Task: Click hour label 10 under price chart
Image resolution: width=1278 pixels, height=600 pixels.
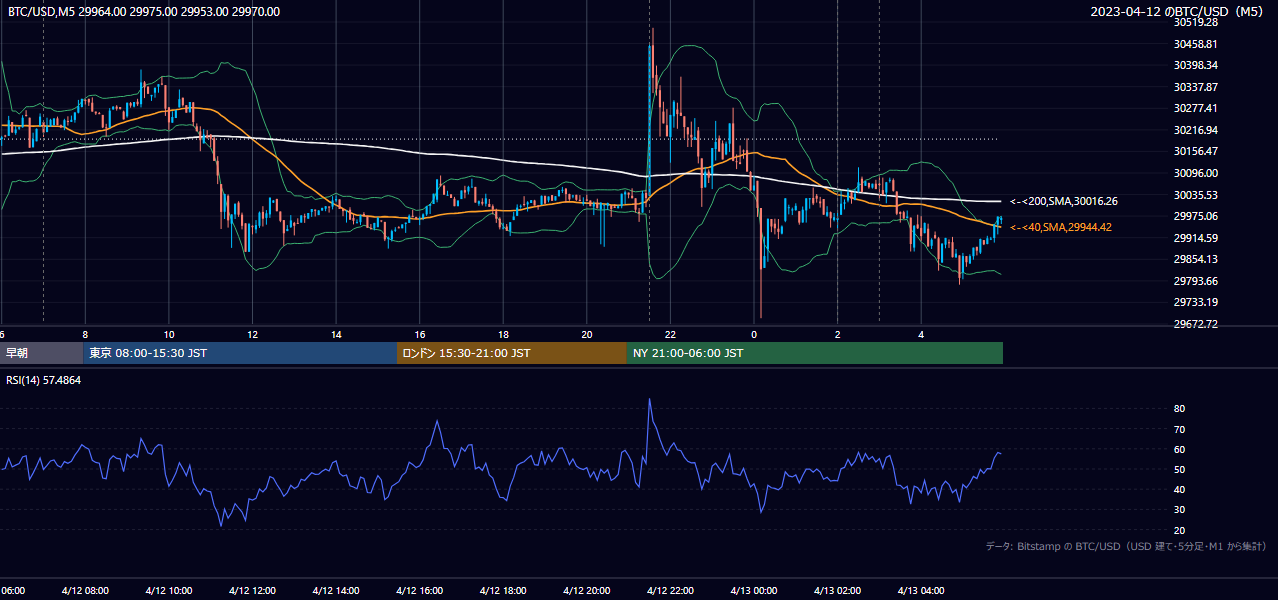Action: point(168,335)
